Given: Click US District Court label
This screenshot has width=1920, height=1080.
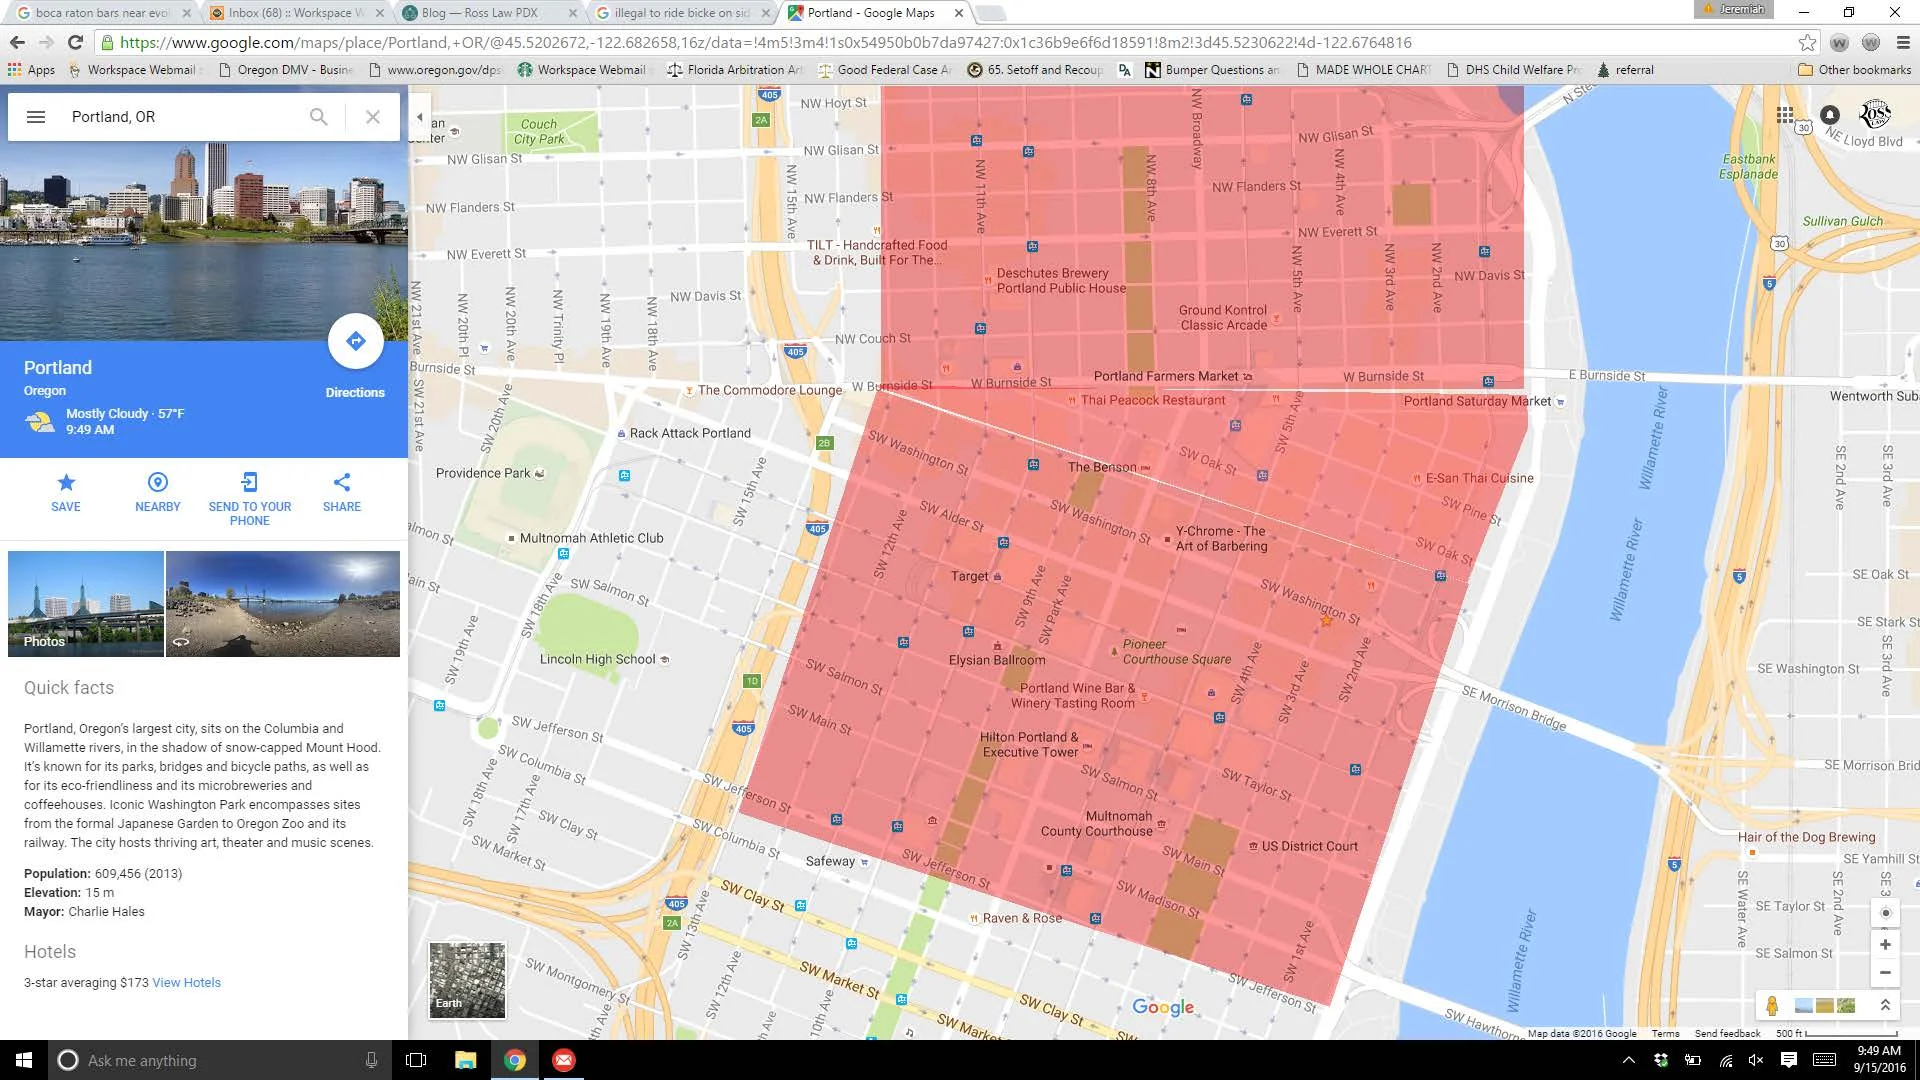Looking at the screenshot, I should (1310, 846).
